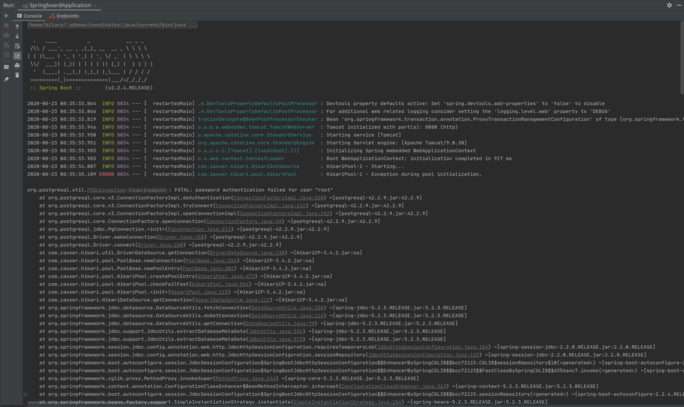This screenshot has width=684, height=407.
Task: Click the 'com.zaxxer.hikari.HikariDataSource' logger name
Action: point(248,167)
